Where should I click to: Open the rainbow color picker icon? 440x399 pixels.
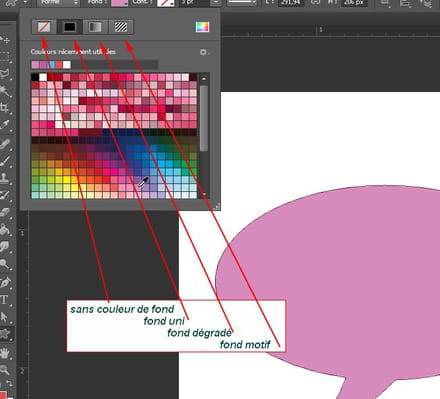[x=202, y=27]
